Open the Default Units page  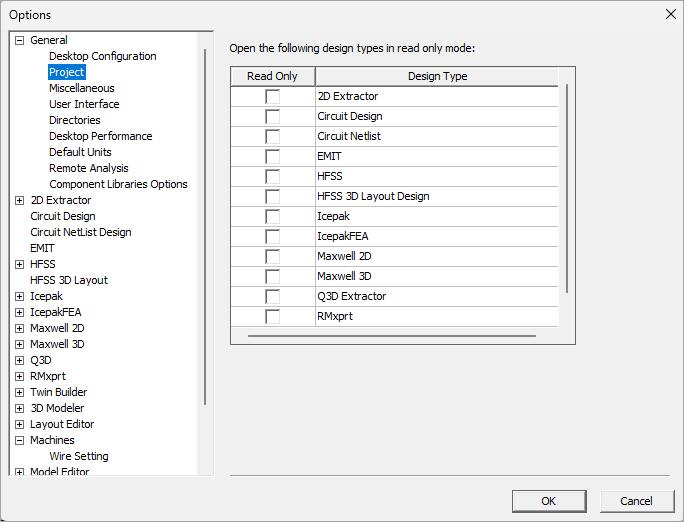pyautogui.click(x=80, y=152)
